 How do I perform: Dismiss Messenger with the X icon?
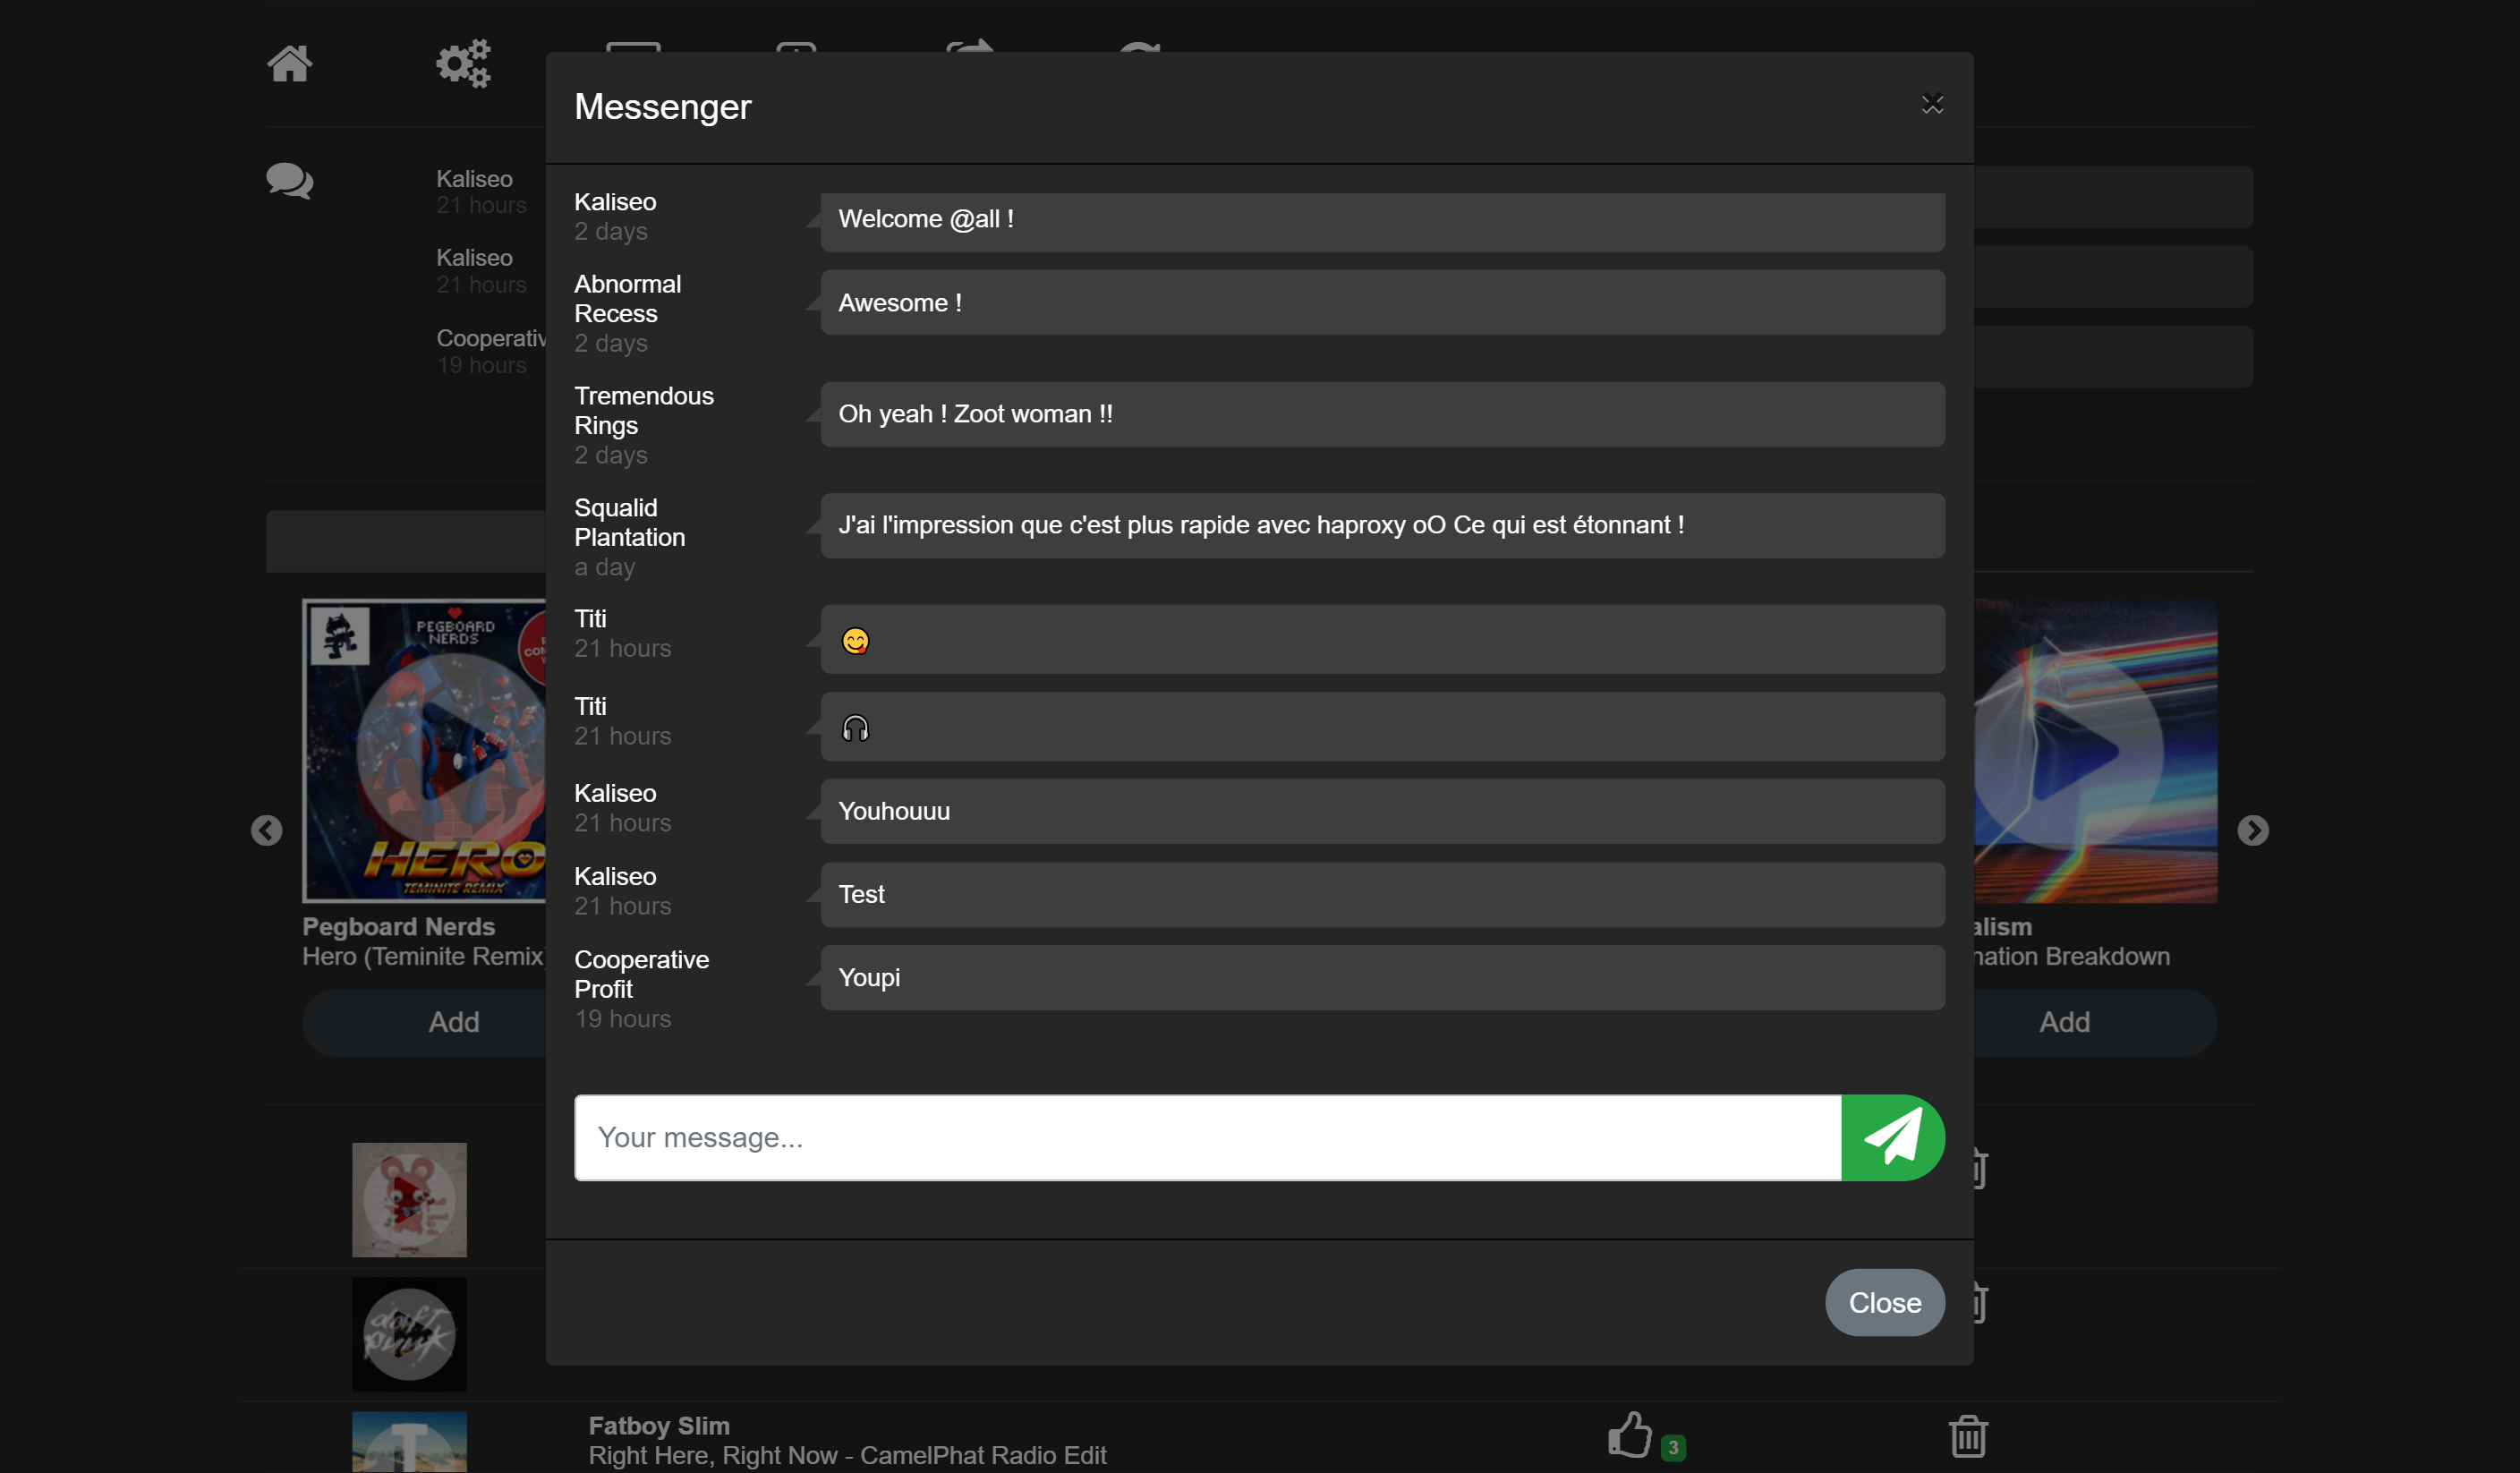click(1932, 104)
